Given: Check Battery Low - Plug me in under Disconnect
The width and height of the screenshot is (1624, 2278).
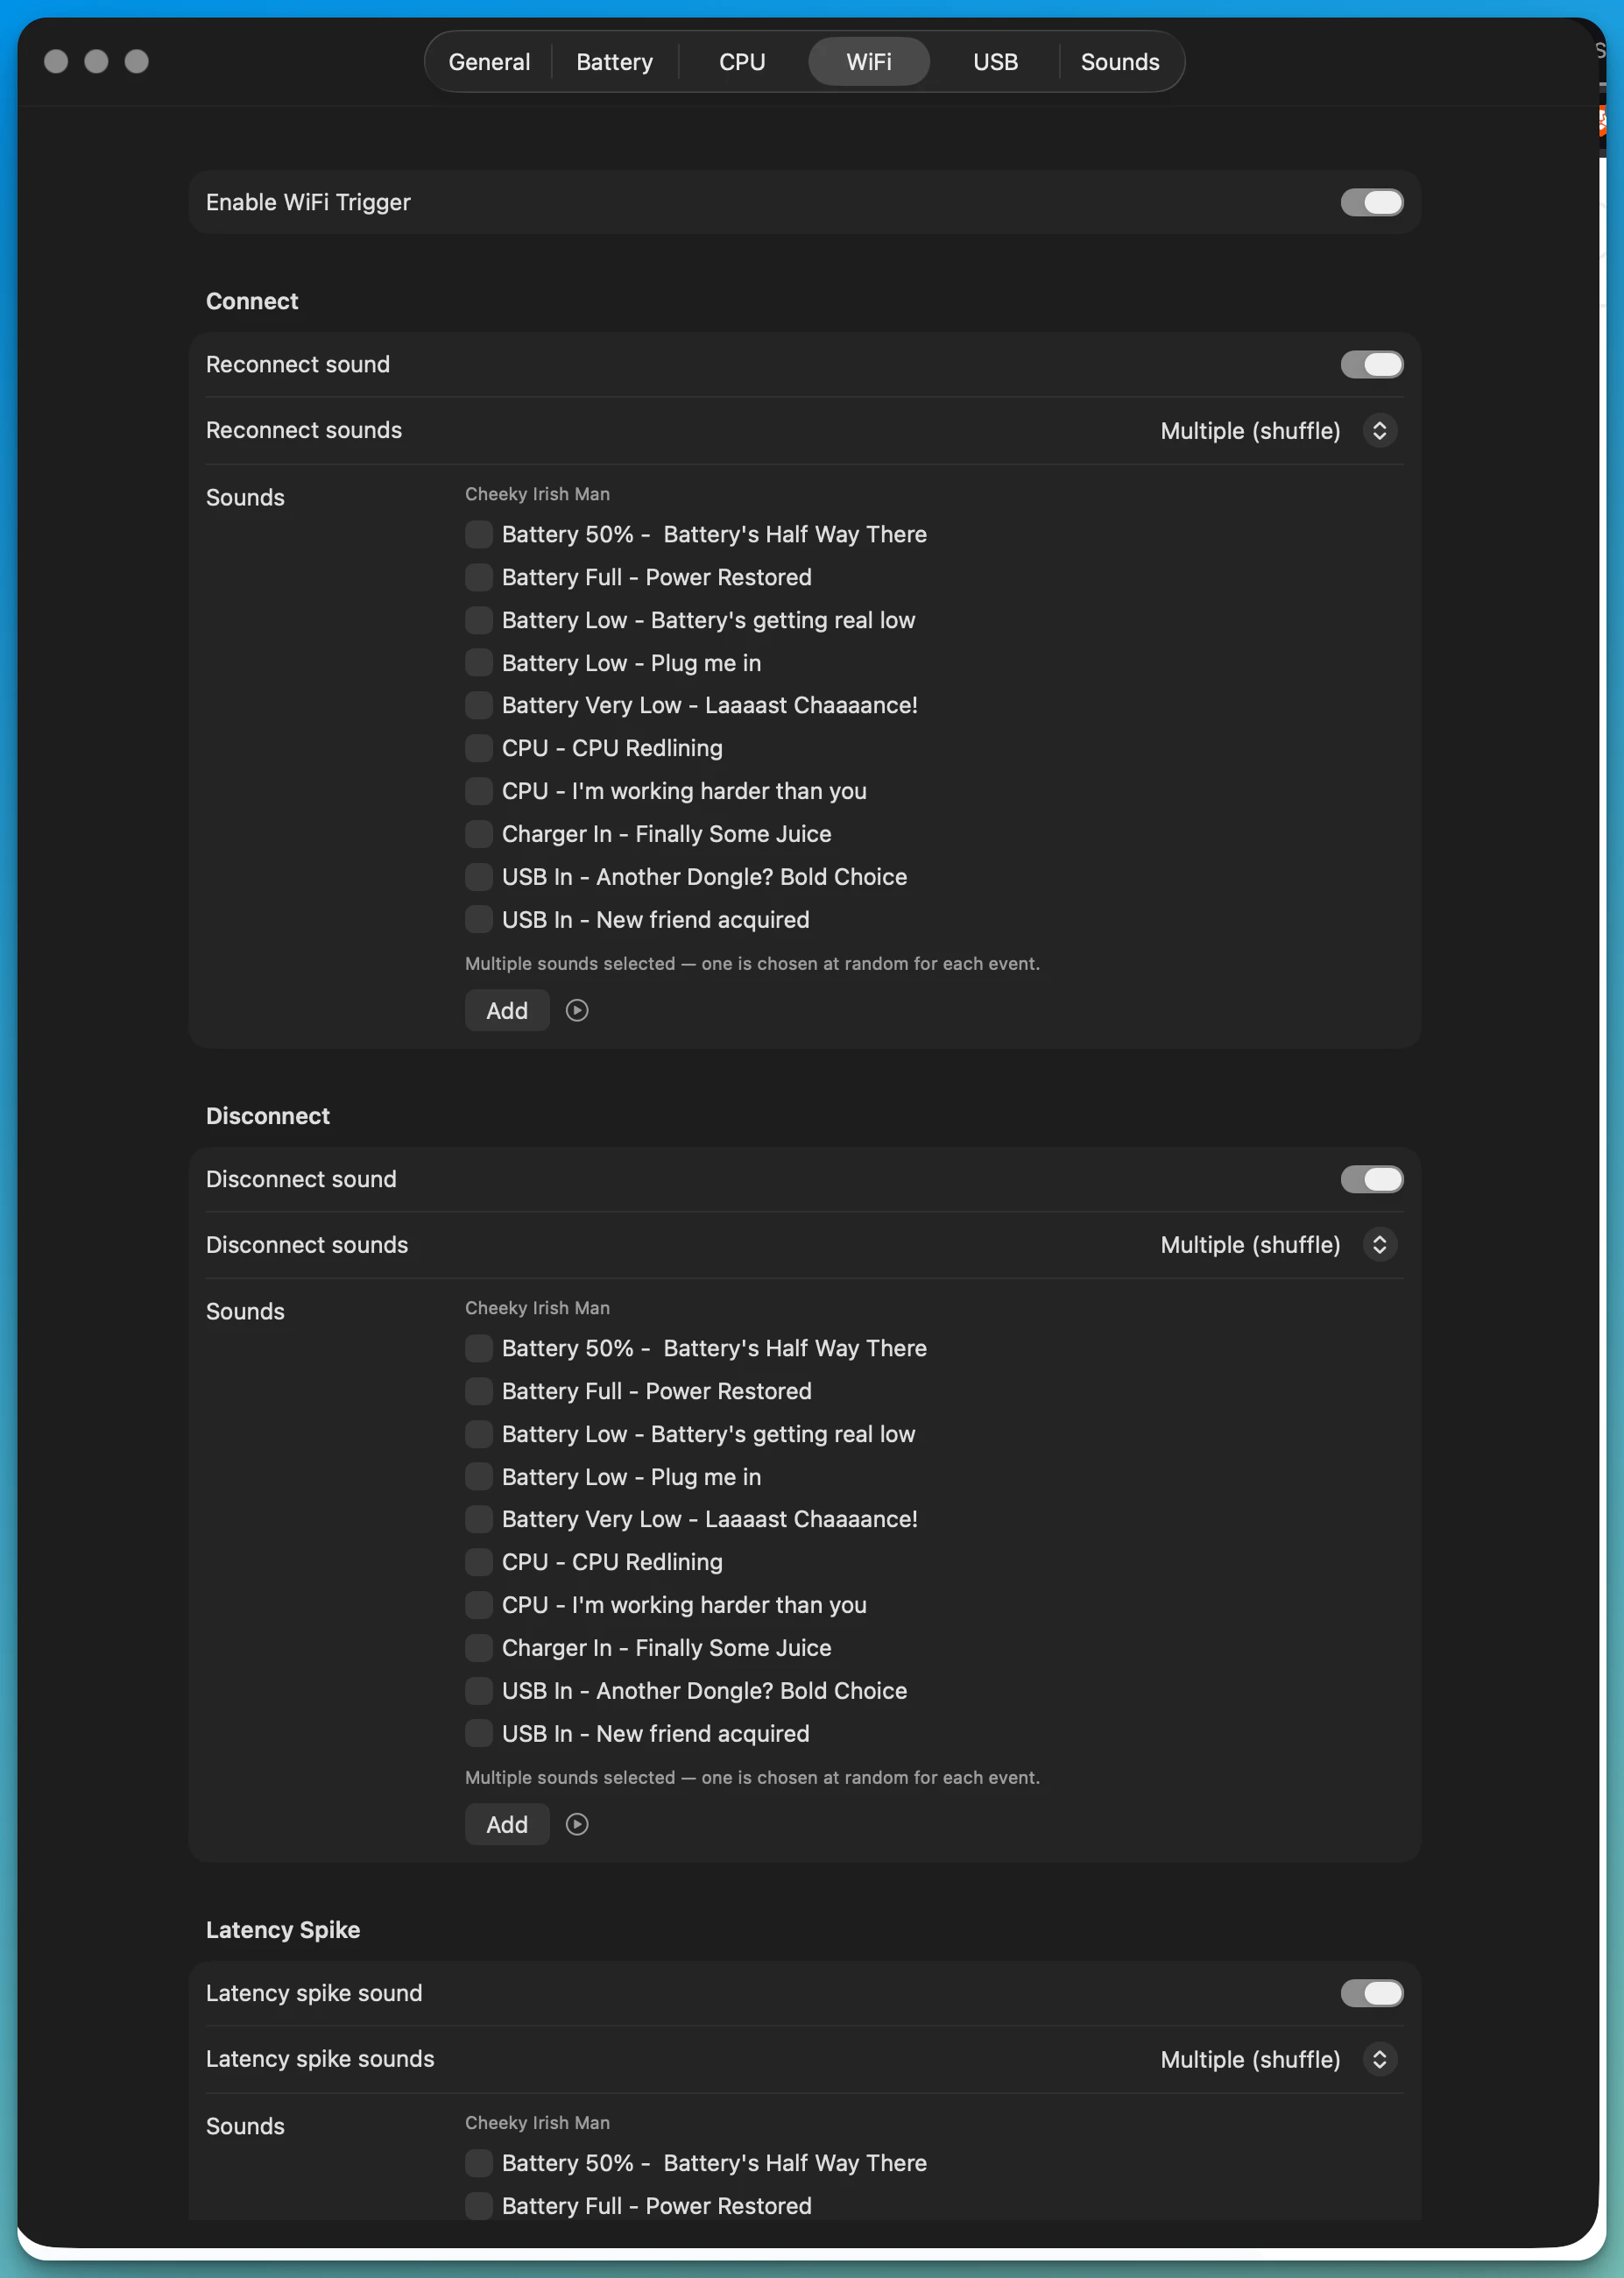Looking at the screenshot, I should click(479, 1477).
